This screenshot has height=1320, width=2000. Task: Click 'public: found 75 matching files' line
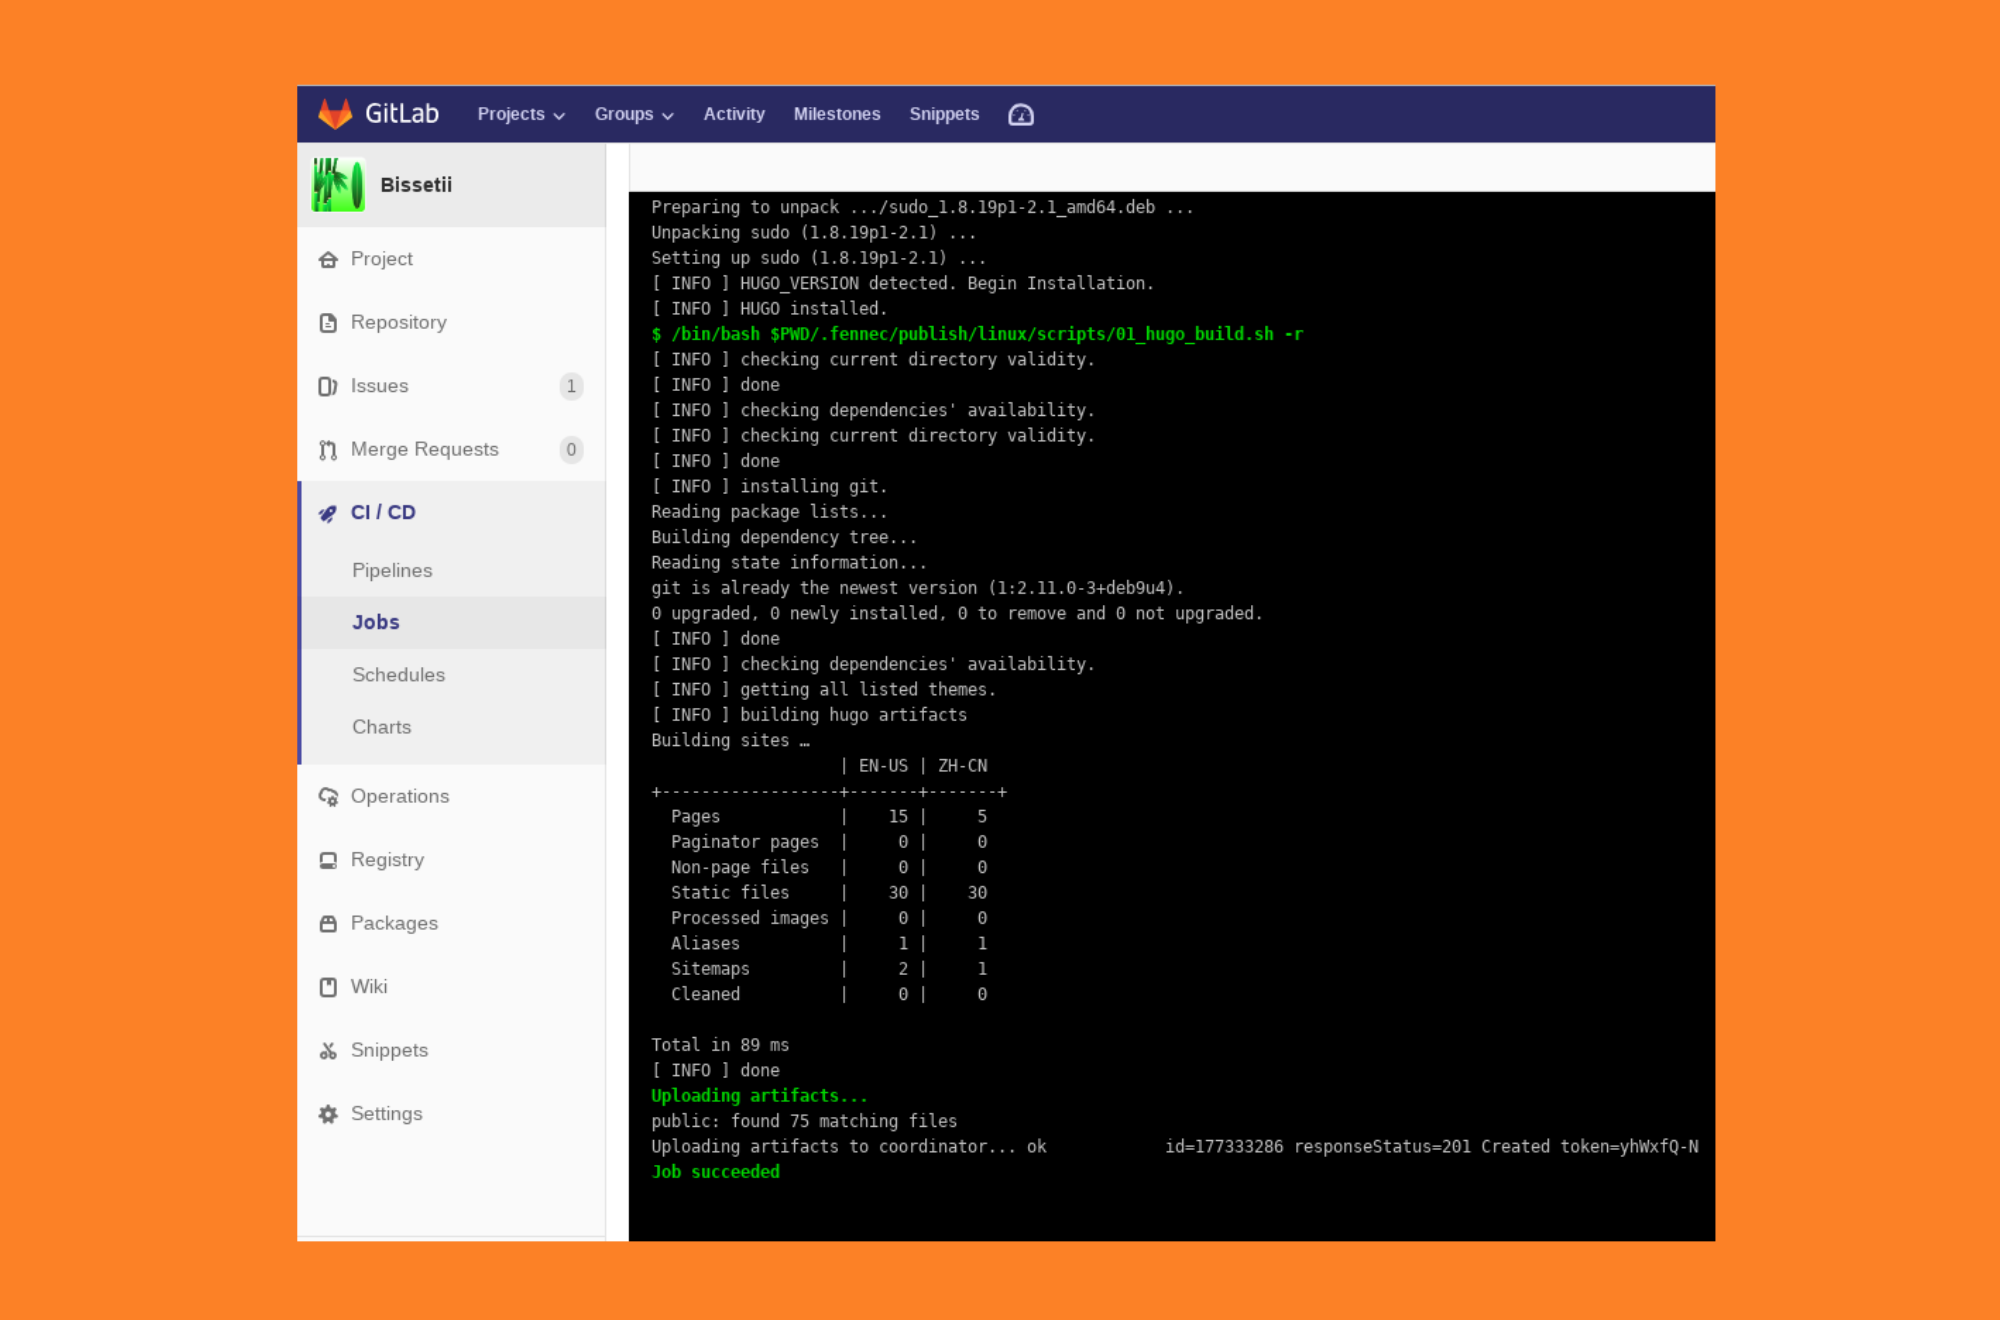click(804, 1121)
